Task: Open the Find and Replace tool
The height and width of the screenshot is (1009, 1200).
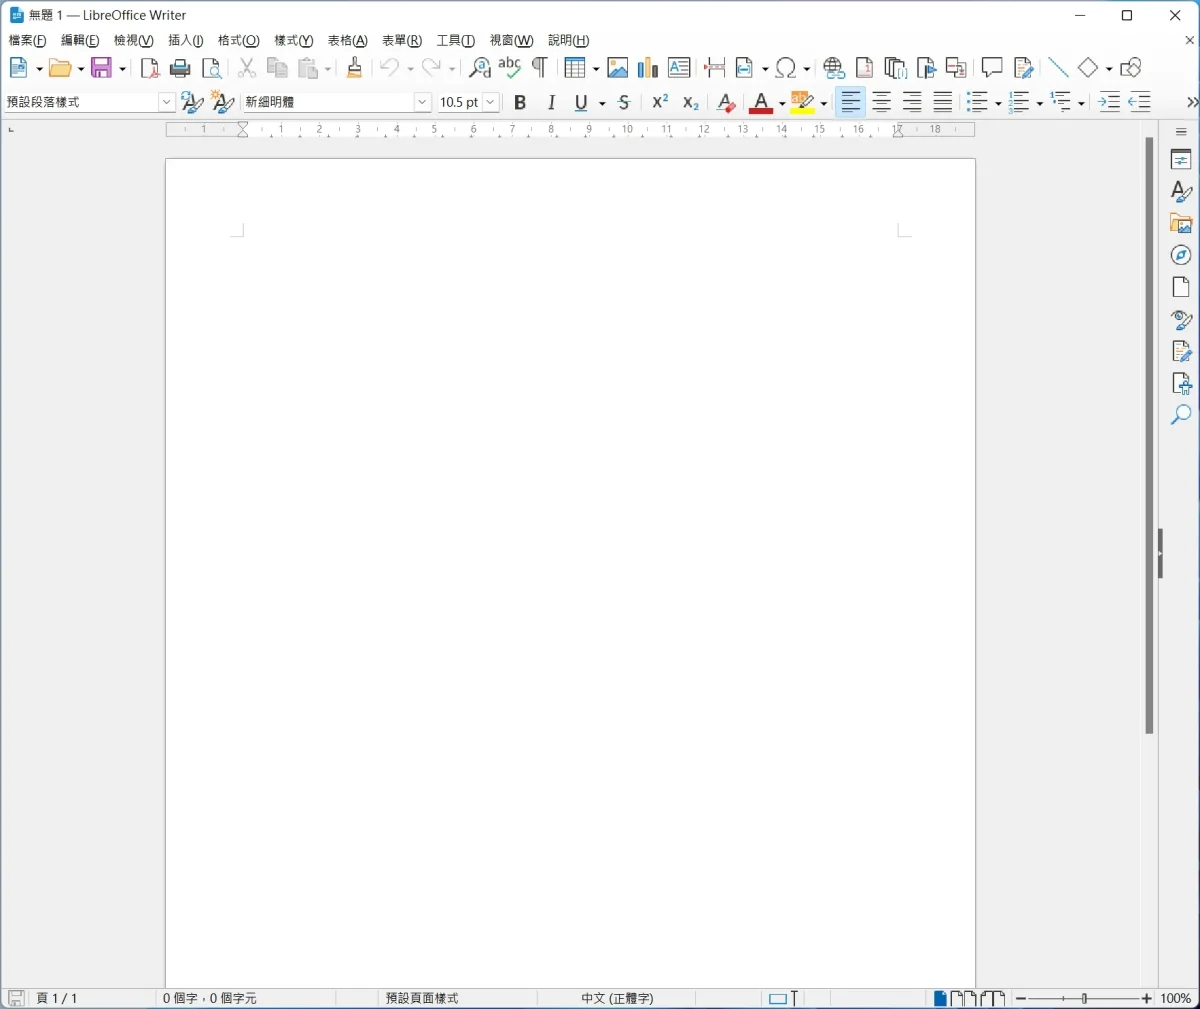Action: [480, 68]
